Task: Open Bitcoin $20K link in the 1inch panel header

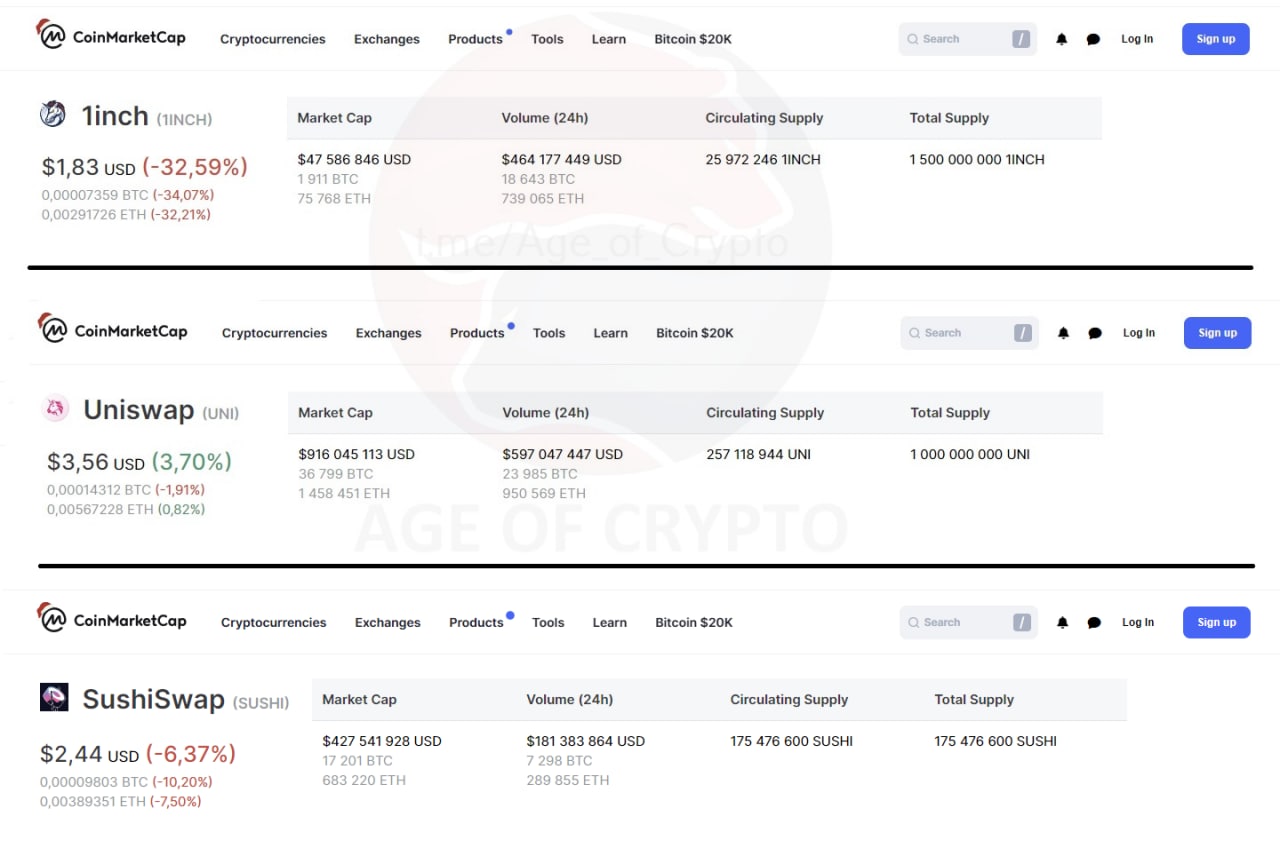Action: click(x=693, y=39)
